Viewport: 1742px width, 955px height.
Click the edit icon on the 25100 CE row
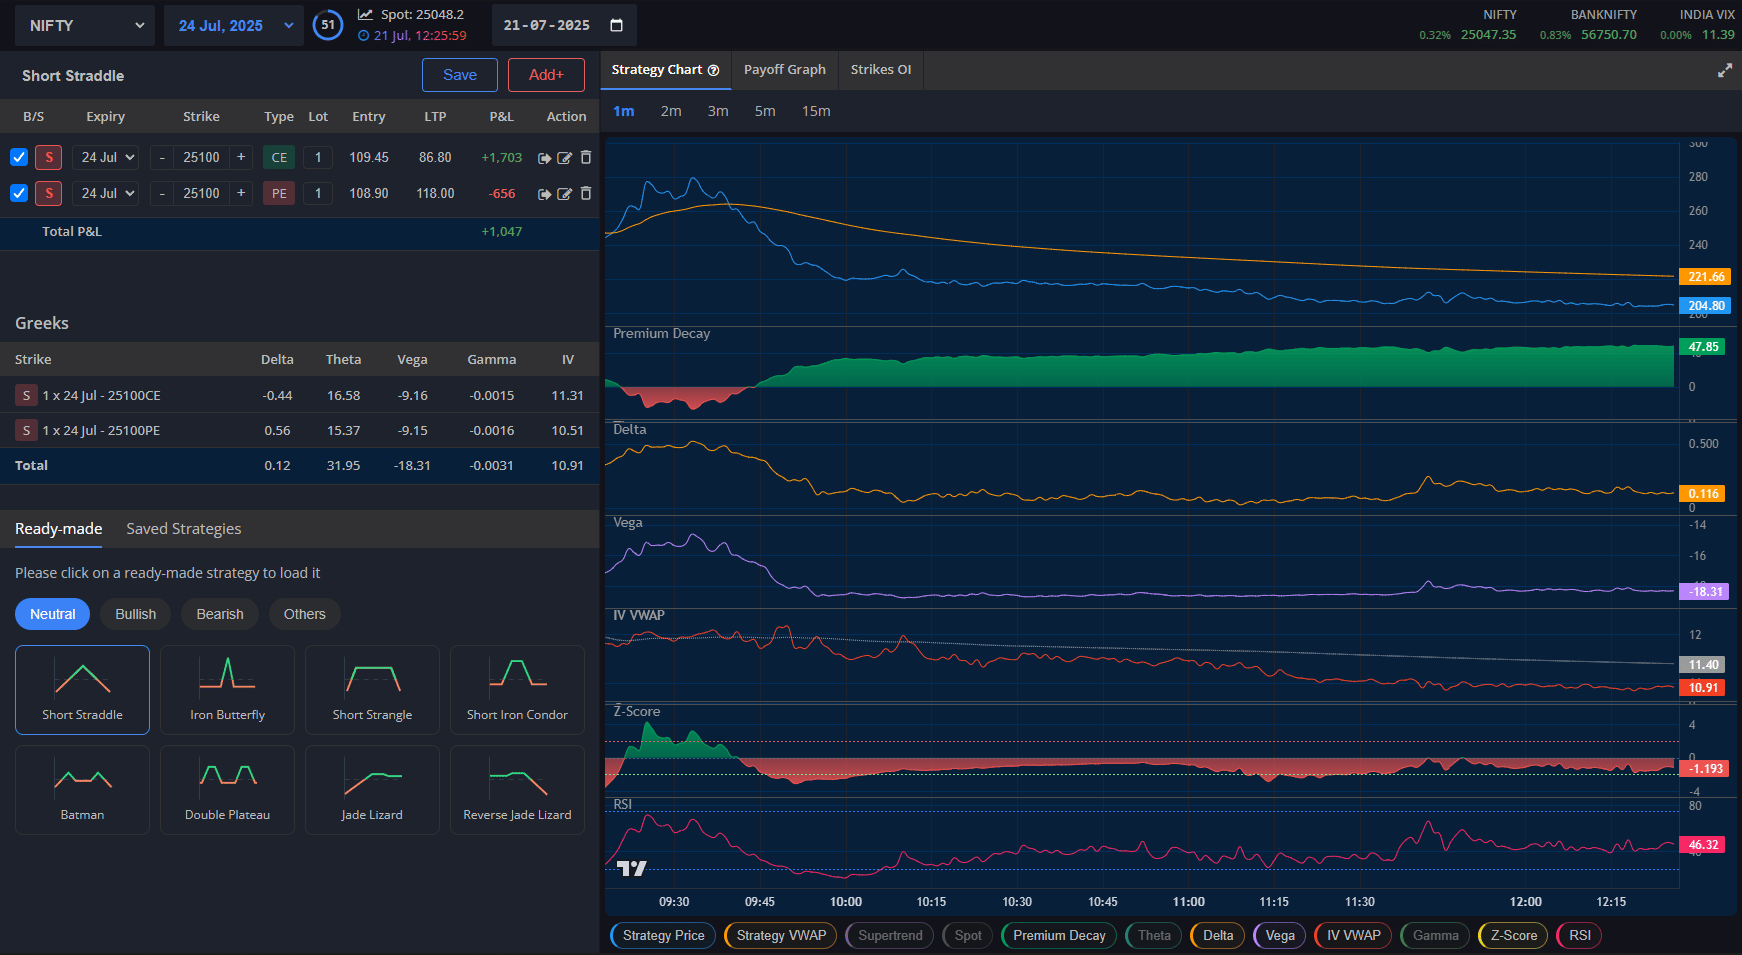(x=564, y=158)
